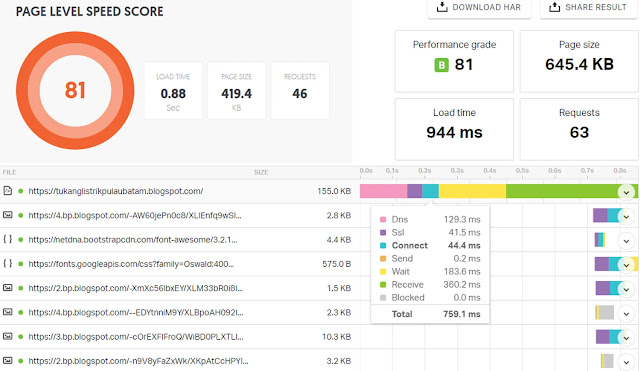Expand the fonts.googleapis.com Oswald request row
The height and width of the screenshot is (371, 640).
(x=626, y=265)
